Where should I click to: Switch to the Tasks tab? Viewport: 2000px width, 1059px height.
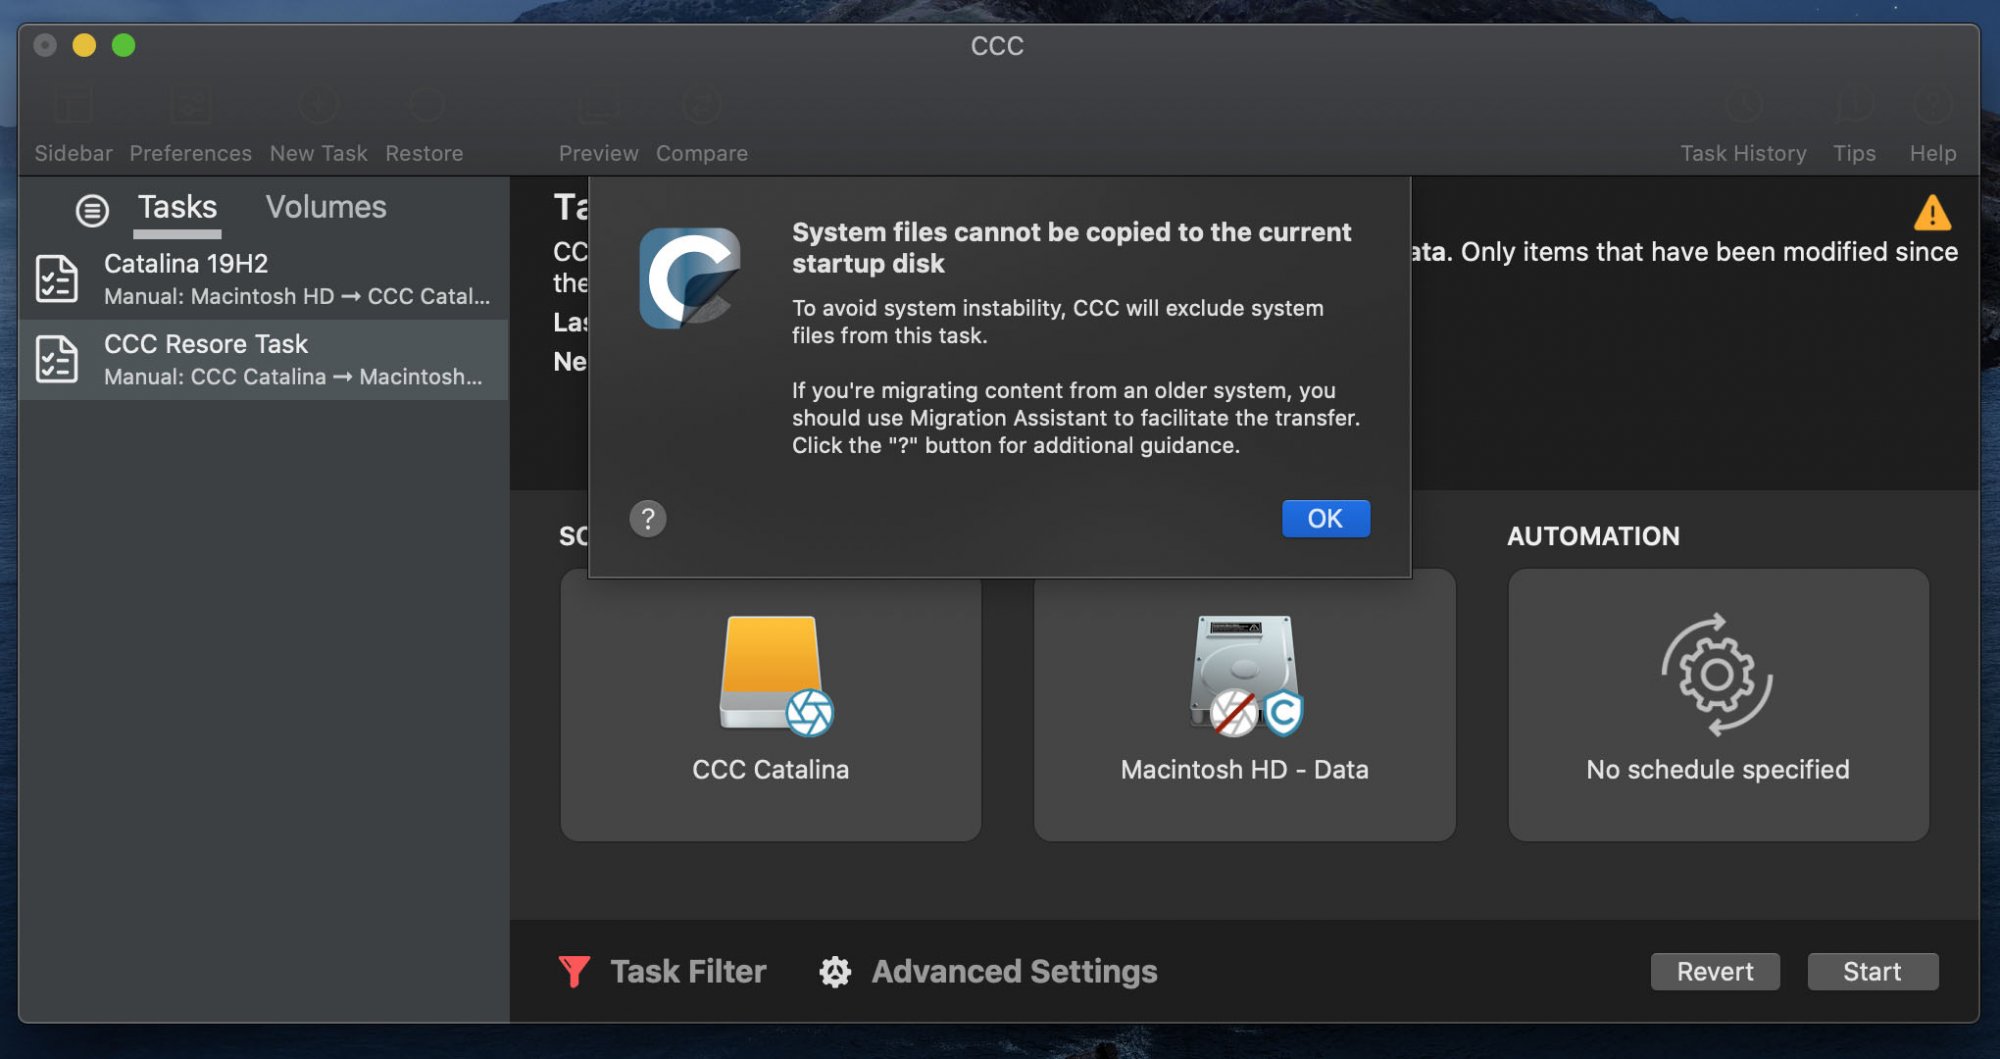pyautogui.click(x=177, y=207)
